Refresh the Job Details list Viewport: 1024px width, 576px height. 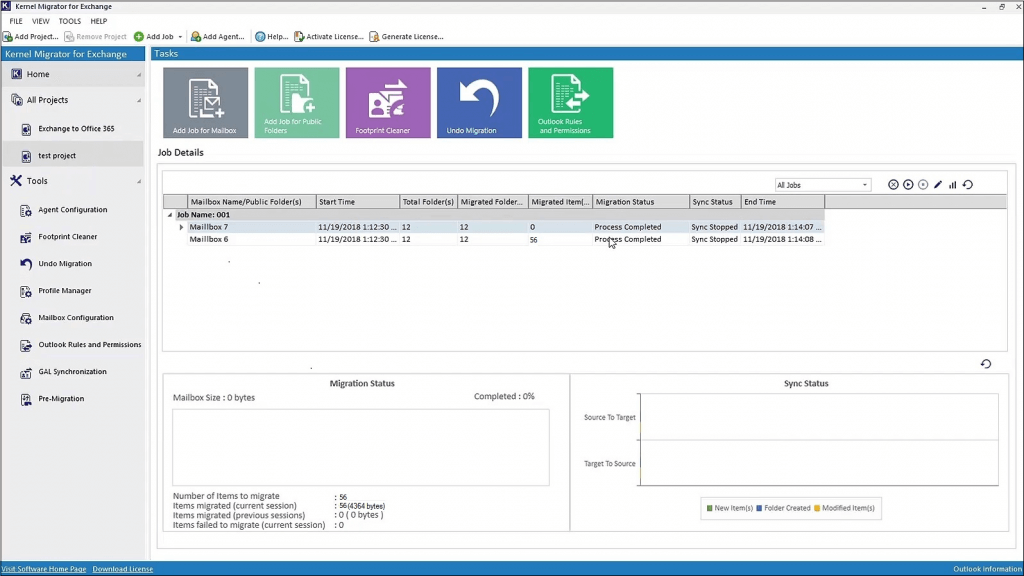968,184
